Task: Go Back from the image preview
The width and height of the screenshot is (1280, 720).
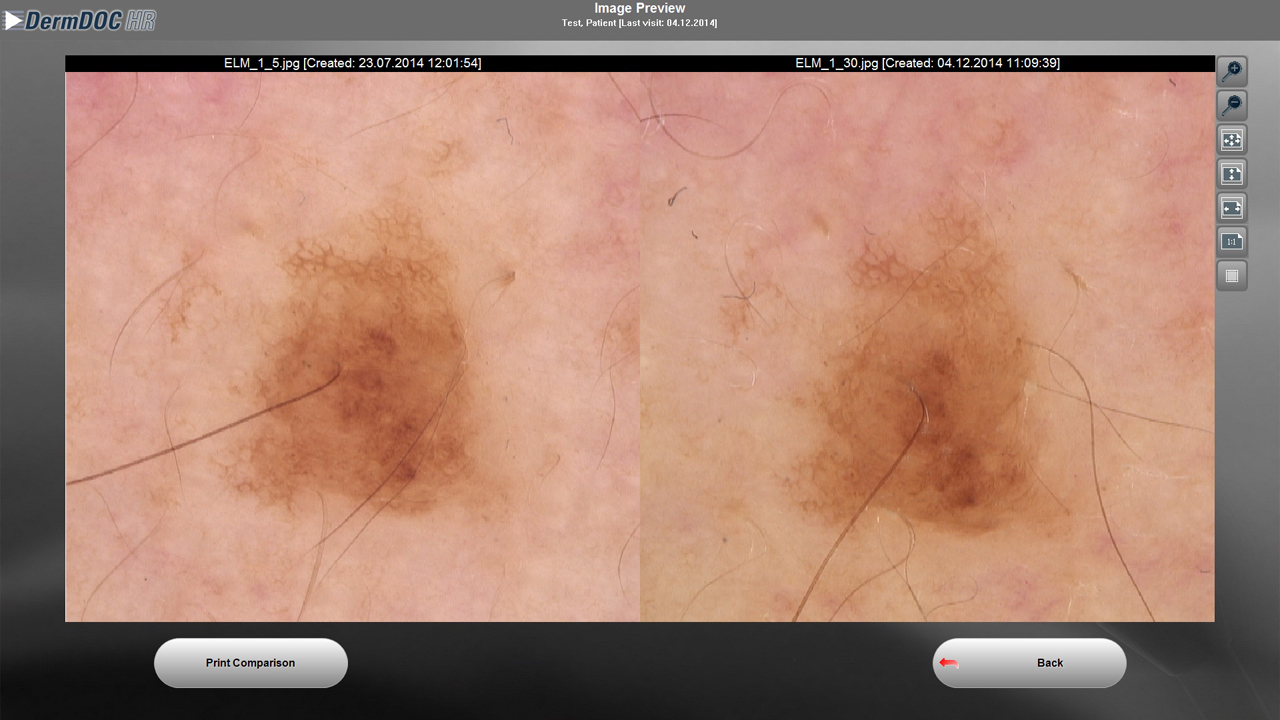Action: 1030,663
